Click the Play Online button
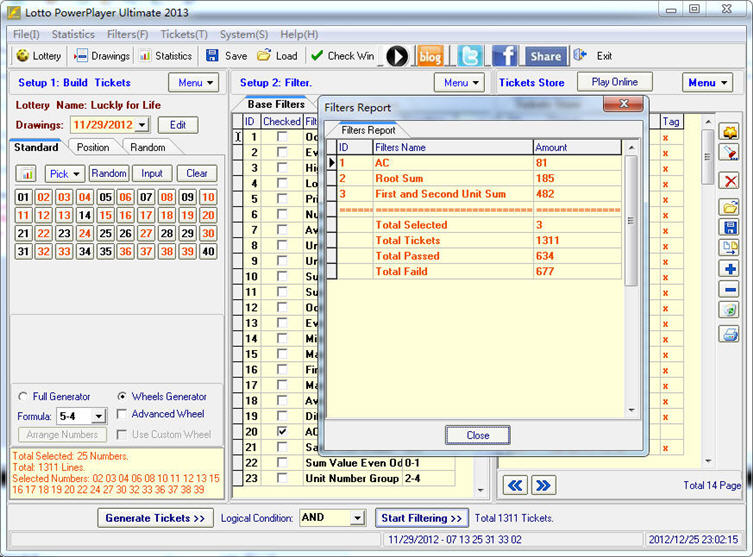This screenshot has width=753, height=557. (615, 82)
